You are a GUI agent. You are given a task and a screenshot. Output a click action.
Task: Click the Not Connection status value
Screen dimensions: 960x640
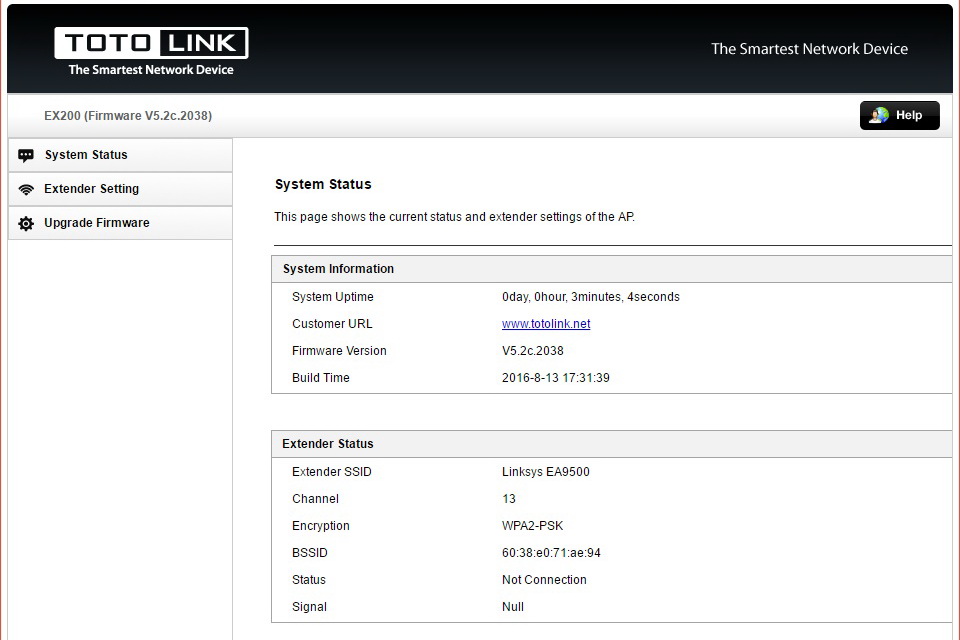click(x=544, y=580)
